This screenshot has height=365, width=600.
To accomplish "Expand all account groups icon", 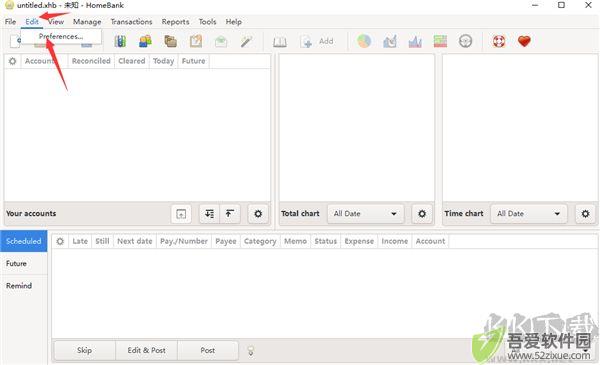I will (x=209, y=213).
